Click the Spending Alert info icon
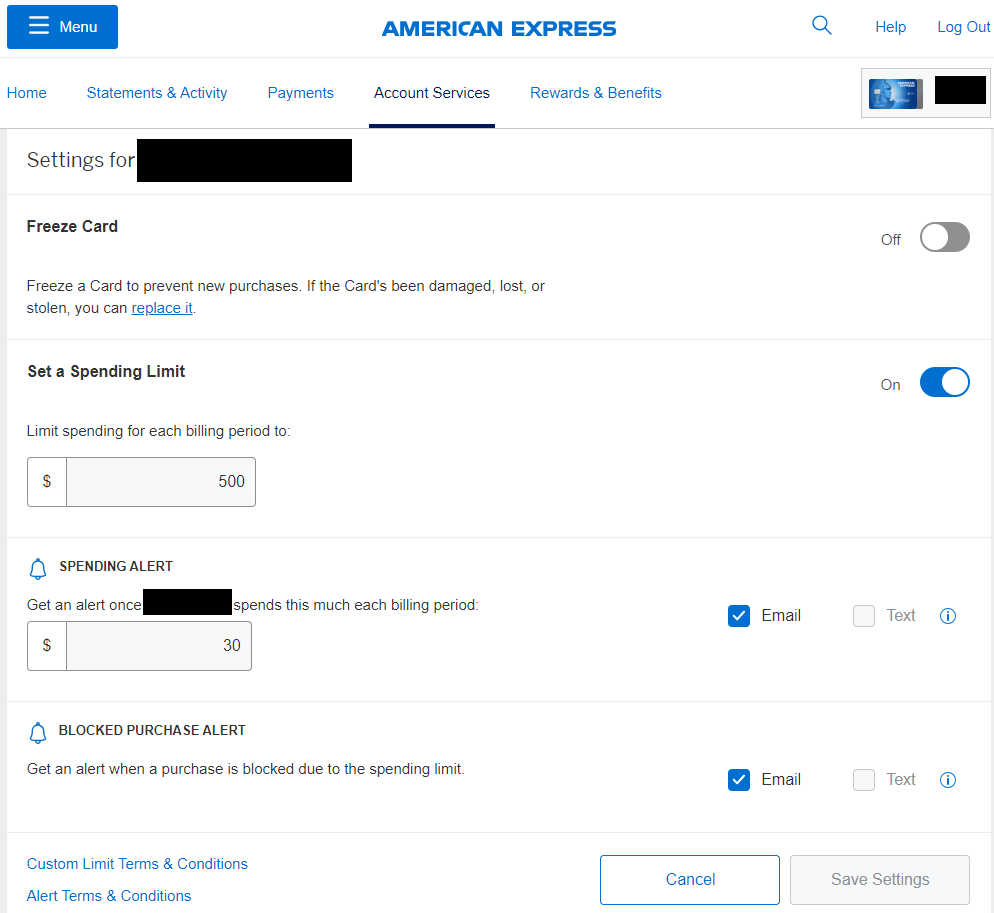994x913 pixels. pos(948,616)
